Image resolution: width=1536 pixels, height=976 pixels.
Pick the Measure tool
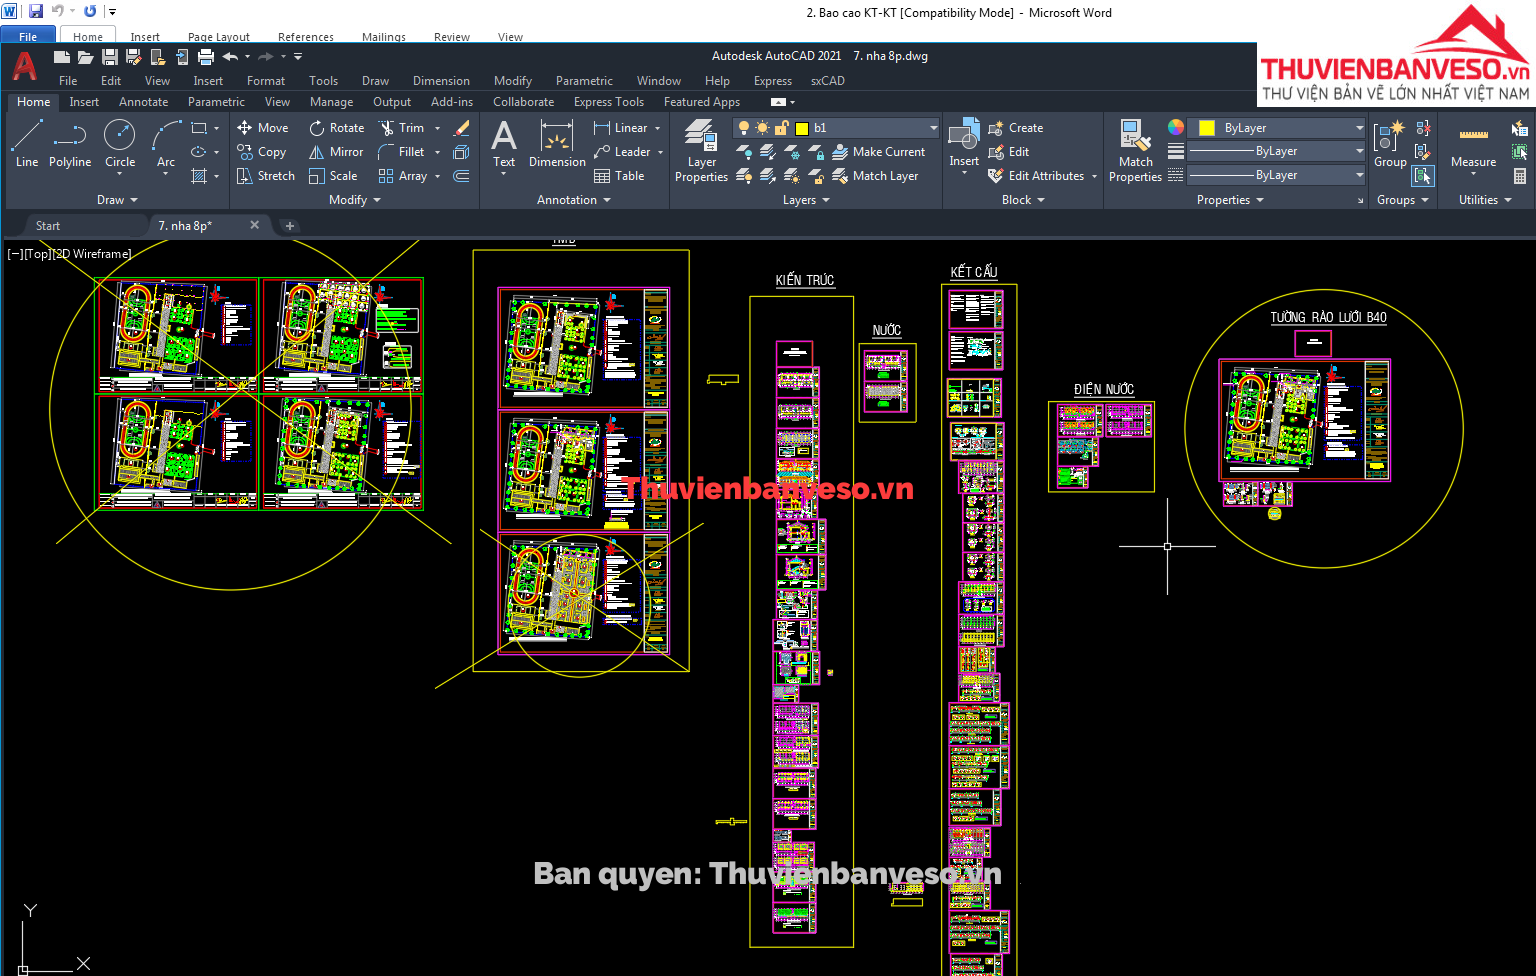coord(1473,143)
